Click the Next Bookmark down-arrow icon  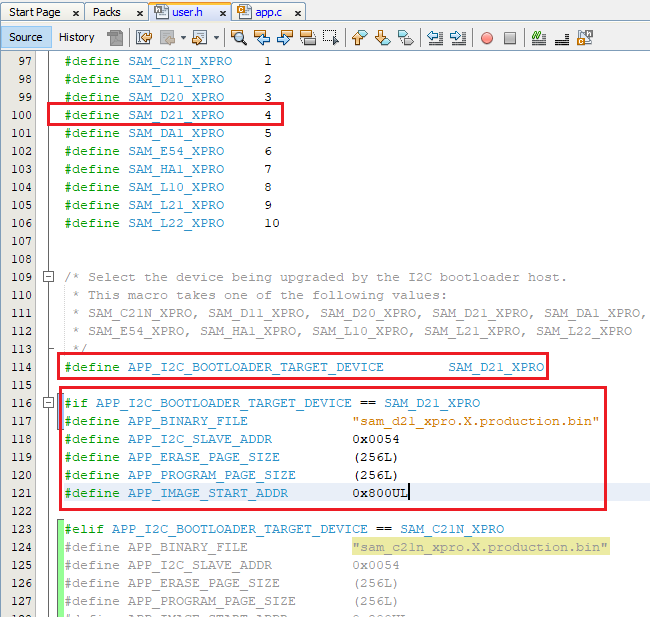tap(383, 38)
